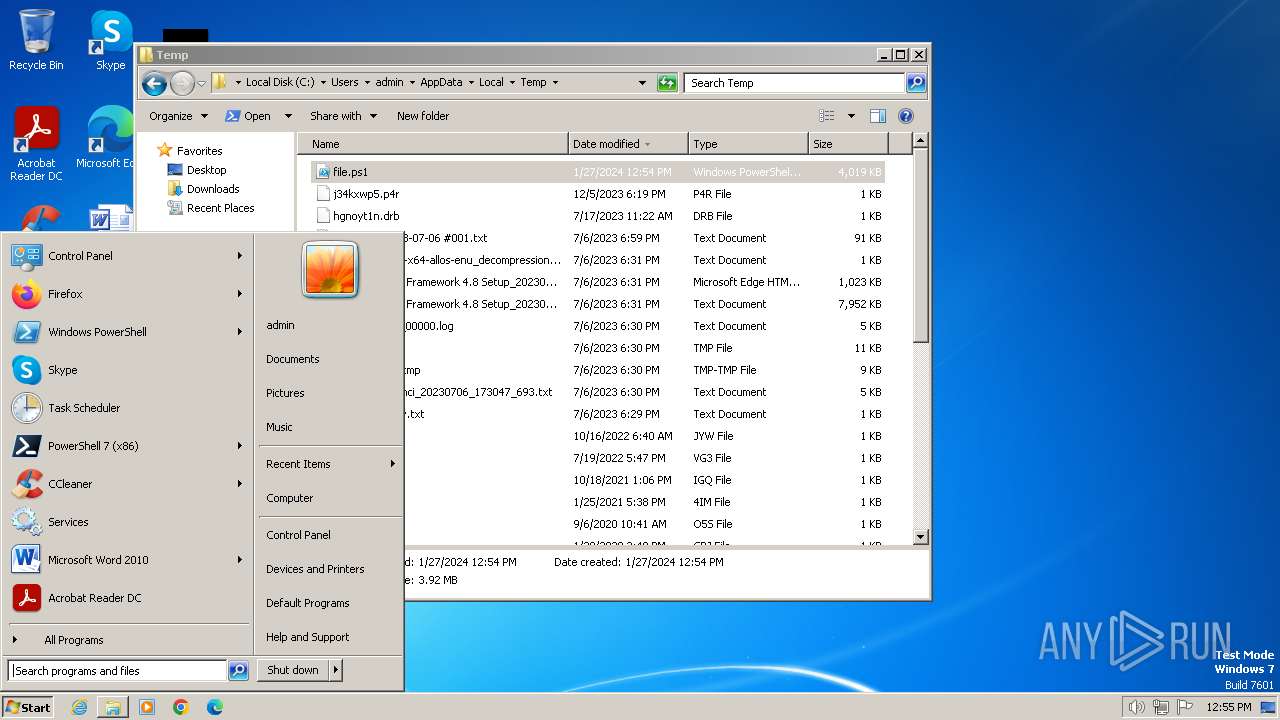Launch PowerShell 7 (x86) entry
Screen dimensions: 1280x720
point(127,446)
